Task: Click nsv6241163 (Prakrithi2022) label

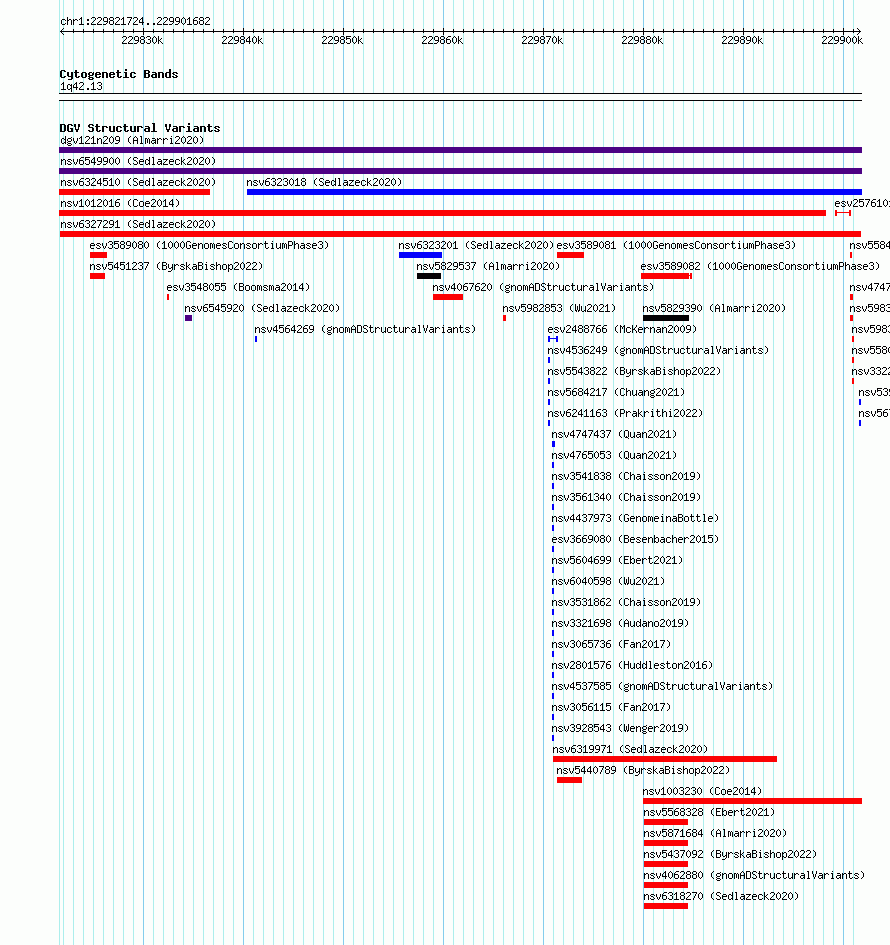Action: coord(625,415)
